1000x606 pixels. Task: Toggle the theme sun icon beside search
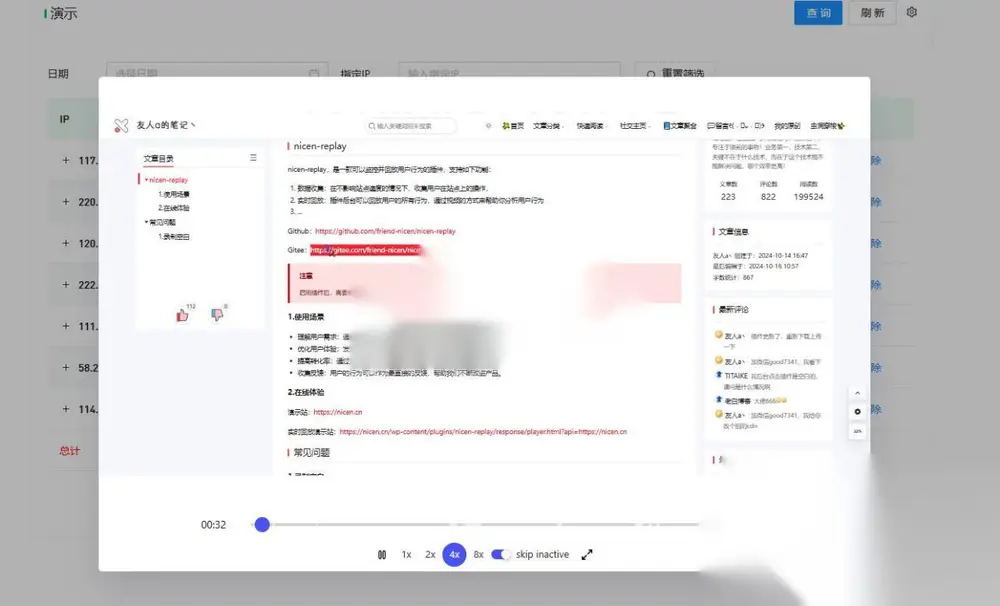[489, 126]
